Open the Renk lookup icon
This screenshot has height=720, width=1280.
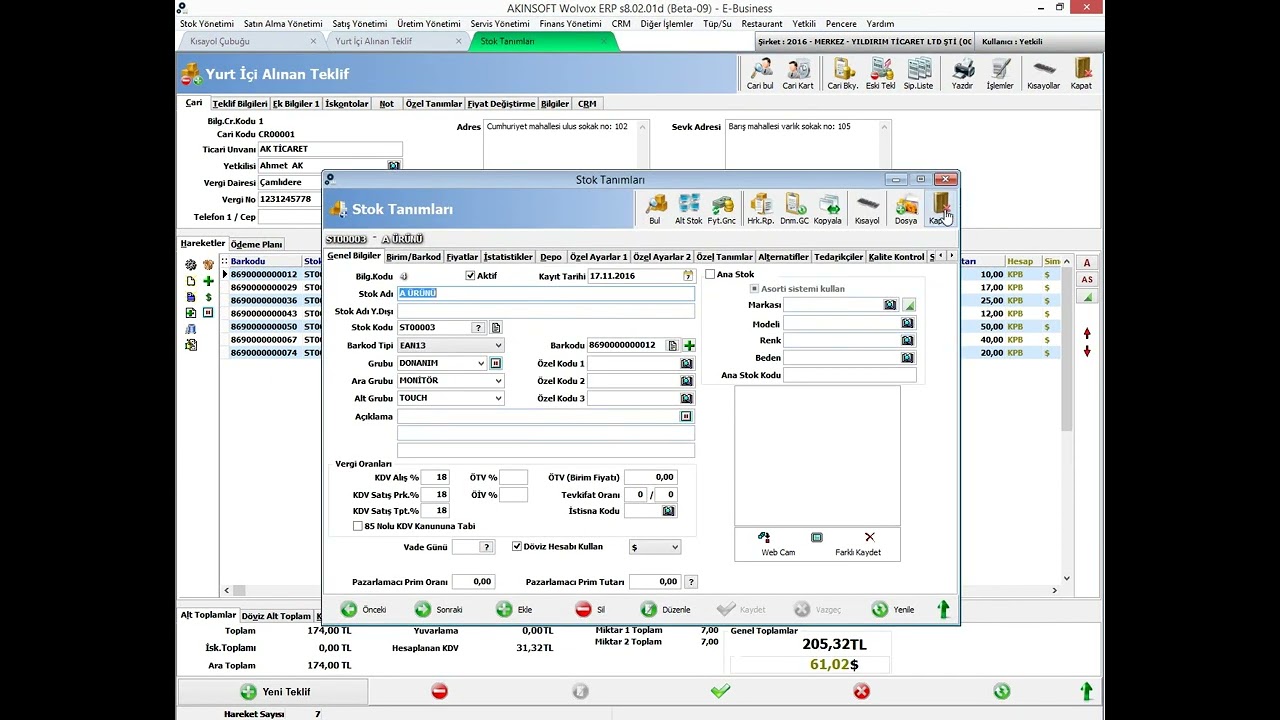[907, 340]
